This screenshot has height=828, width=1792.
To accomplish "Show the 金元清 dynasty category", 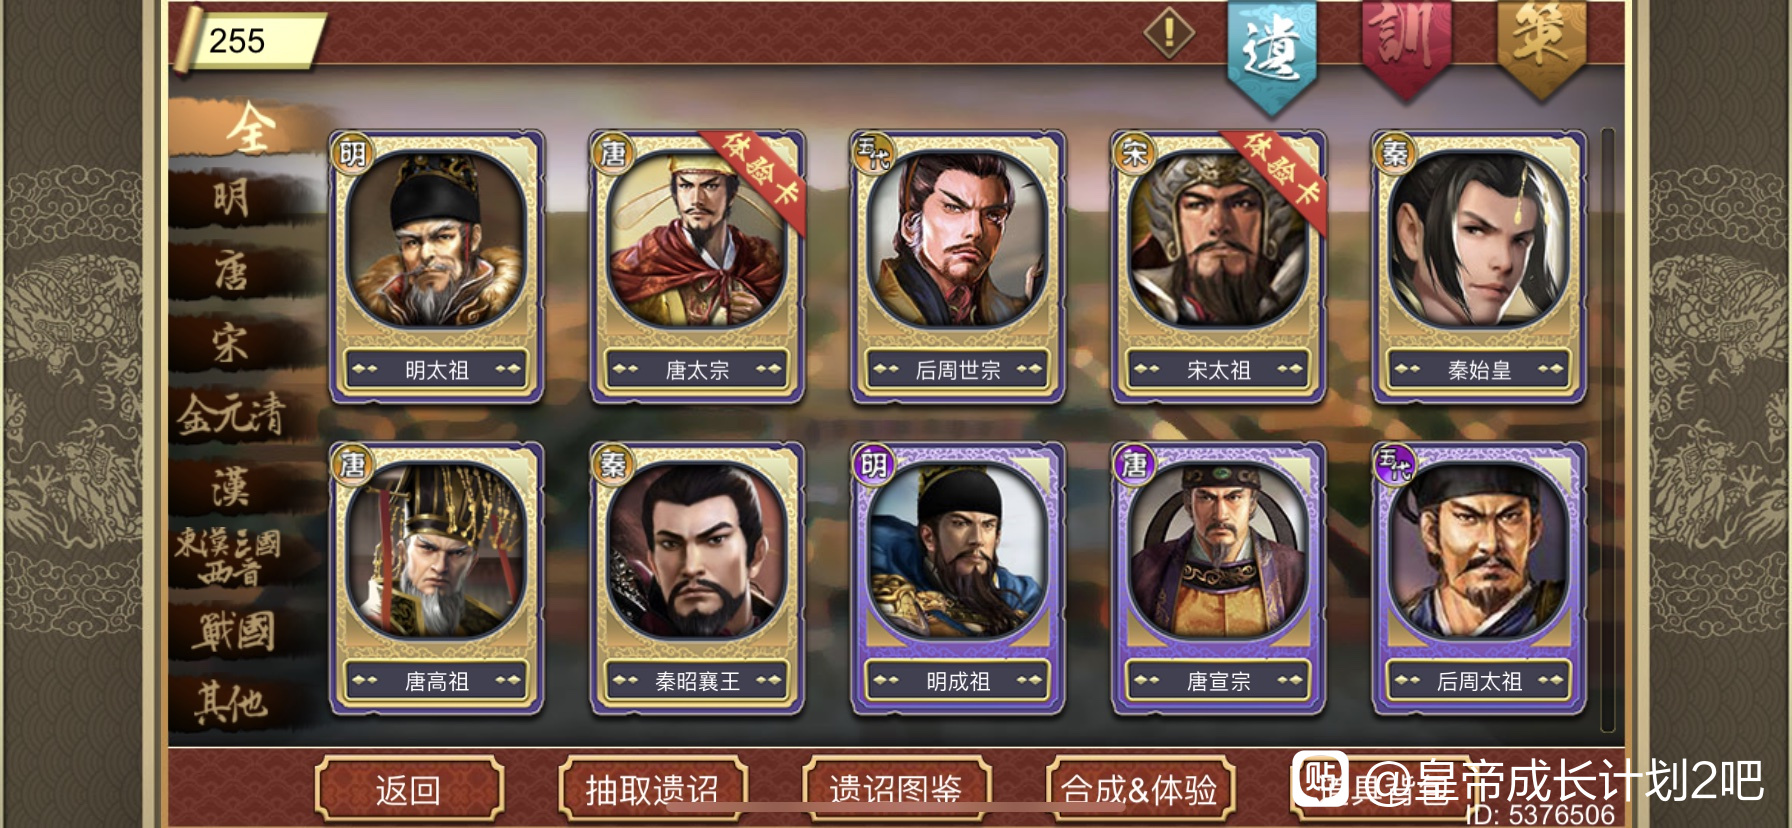I will pyautogui.click(x=232, y=414).
